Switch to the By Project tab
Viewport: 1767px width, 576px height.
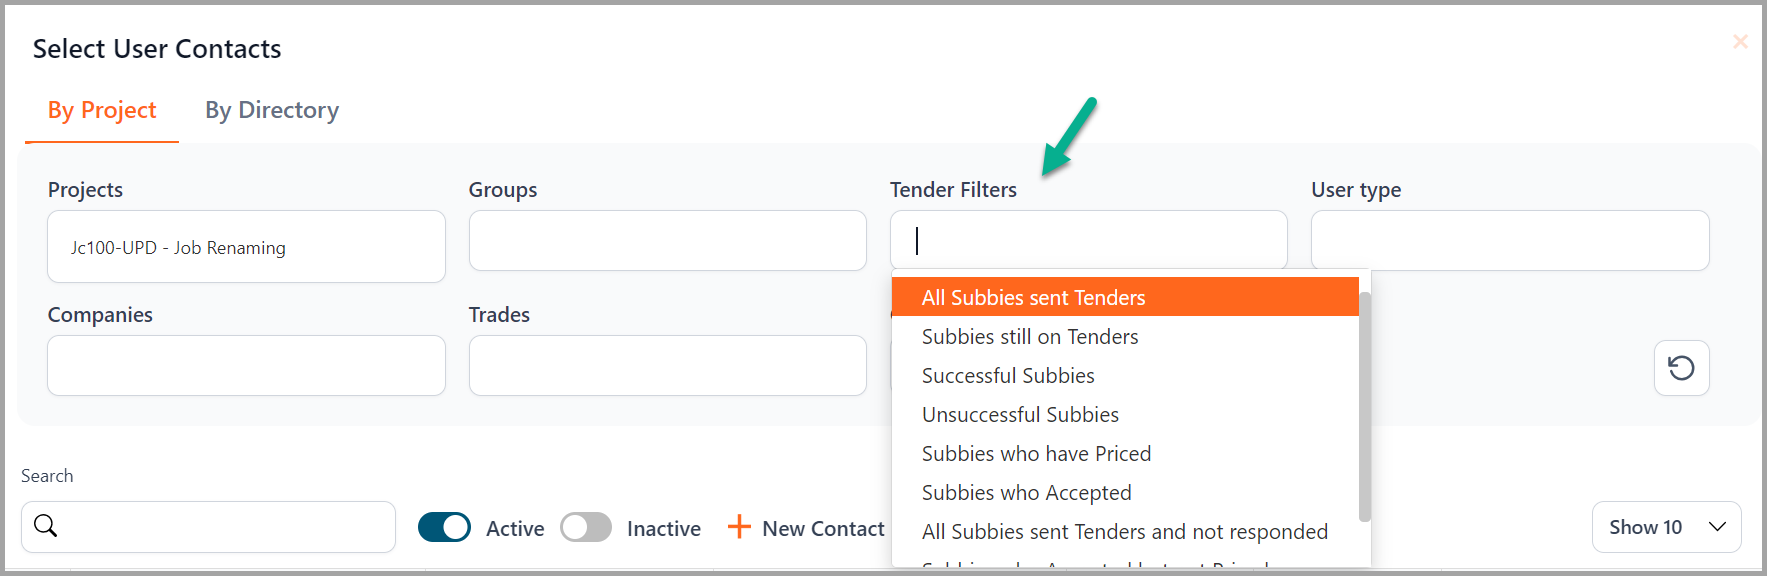coord(102,110)
